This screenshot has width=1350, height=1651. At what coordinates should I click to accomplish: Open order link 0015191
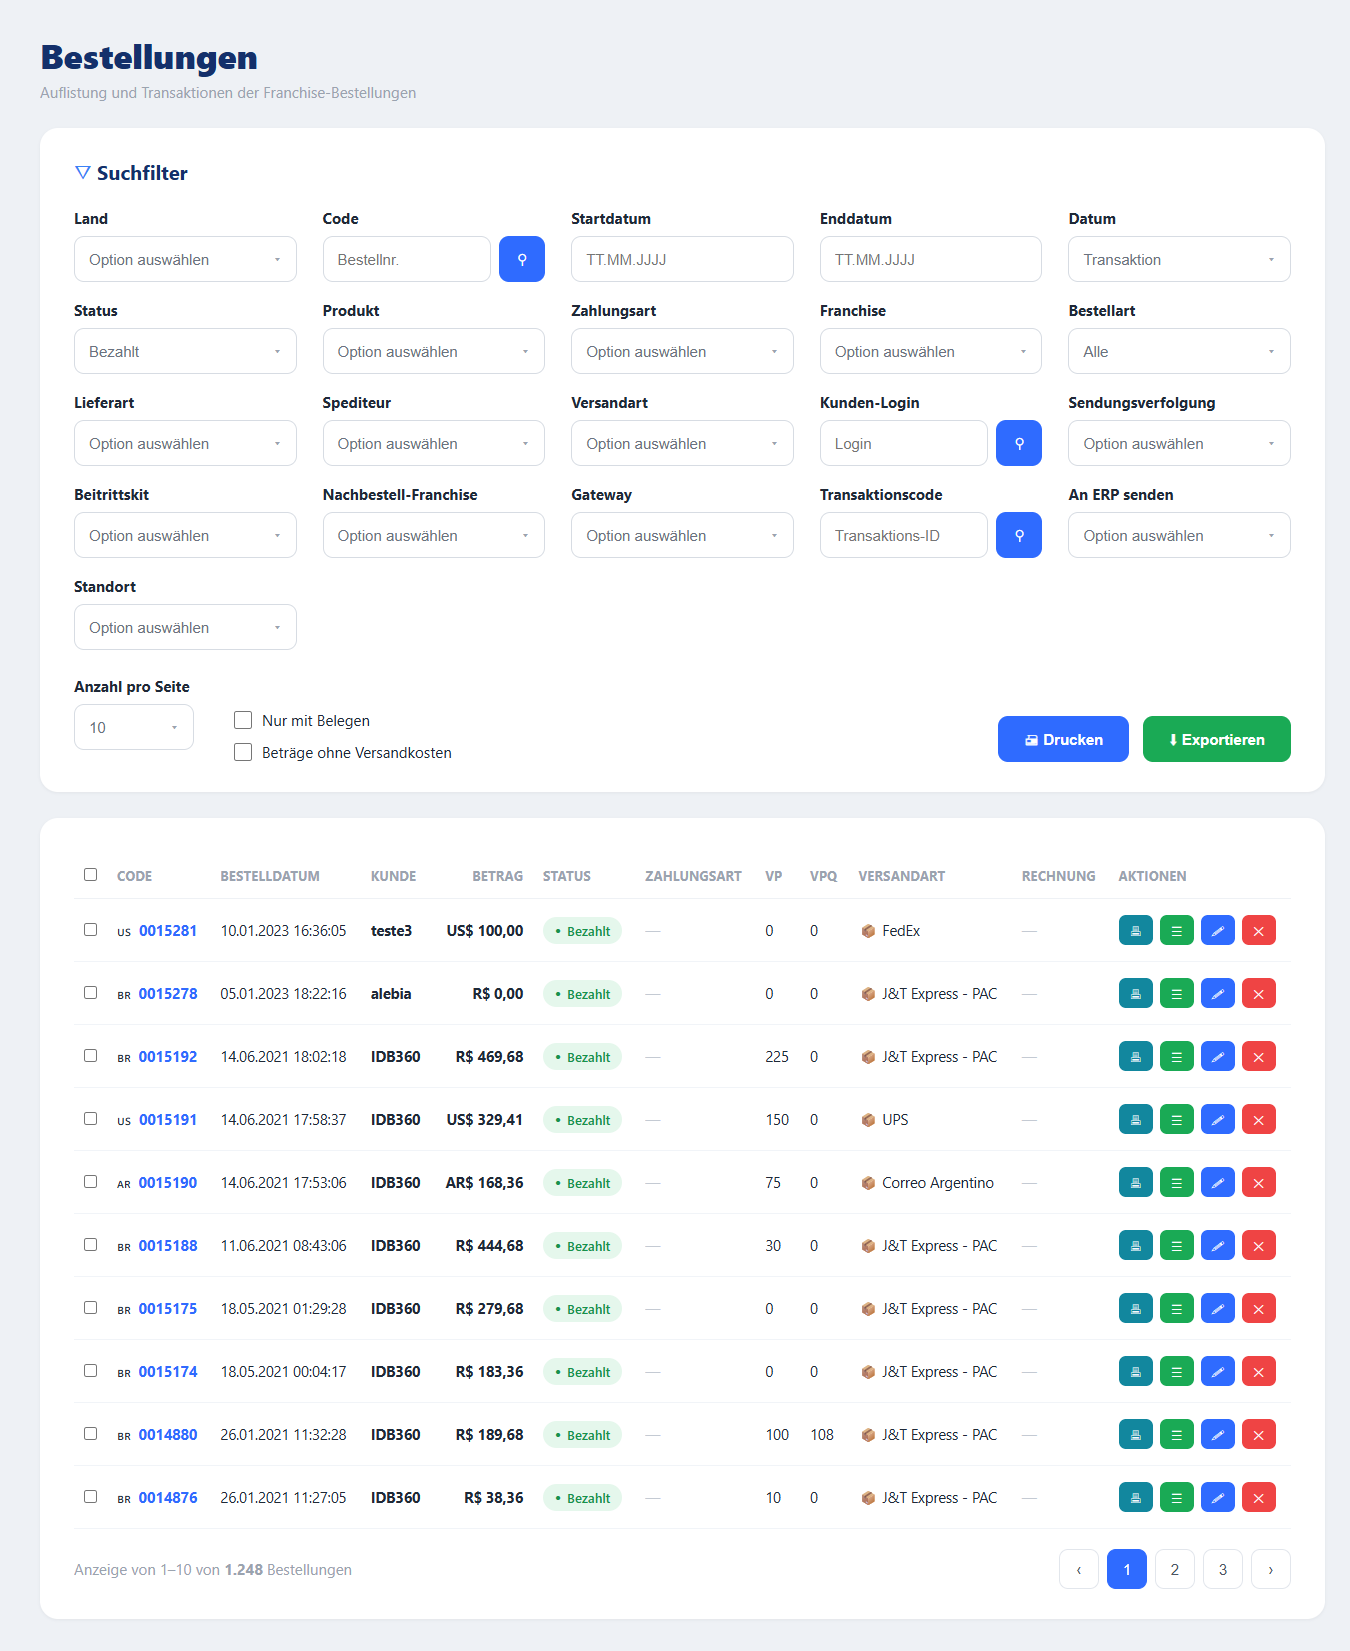point(168,1120)
